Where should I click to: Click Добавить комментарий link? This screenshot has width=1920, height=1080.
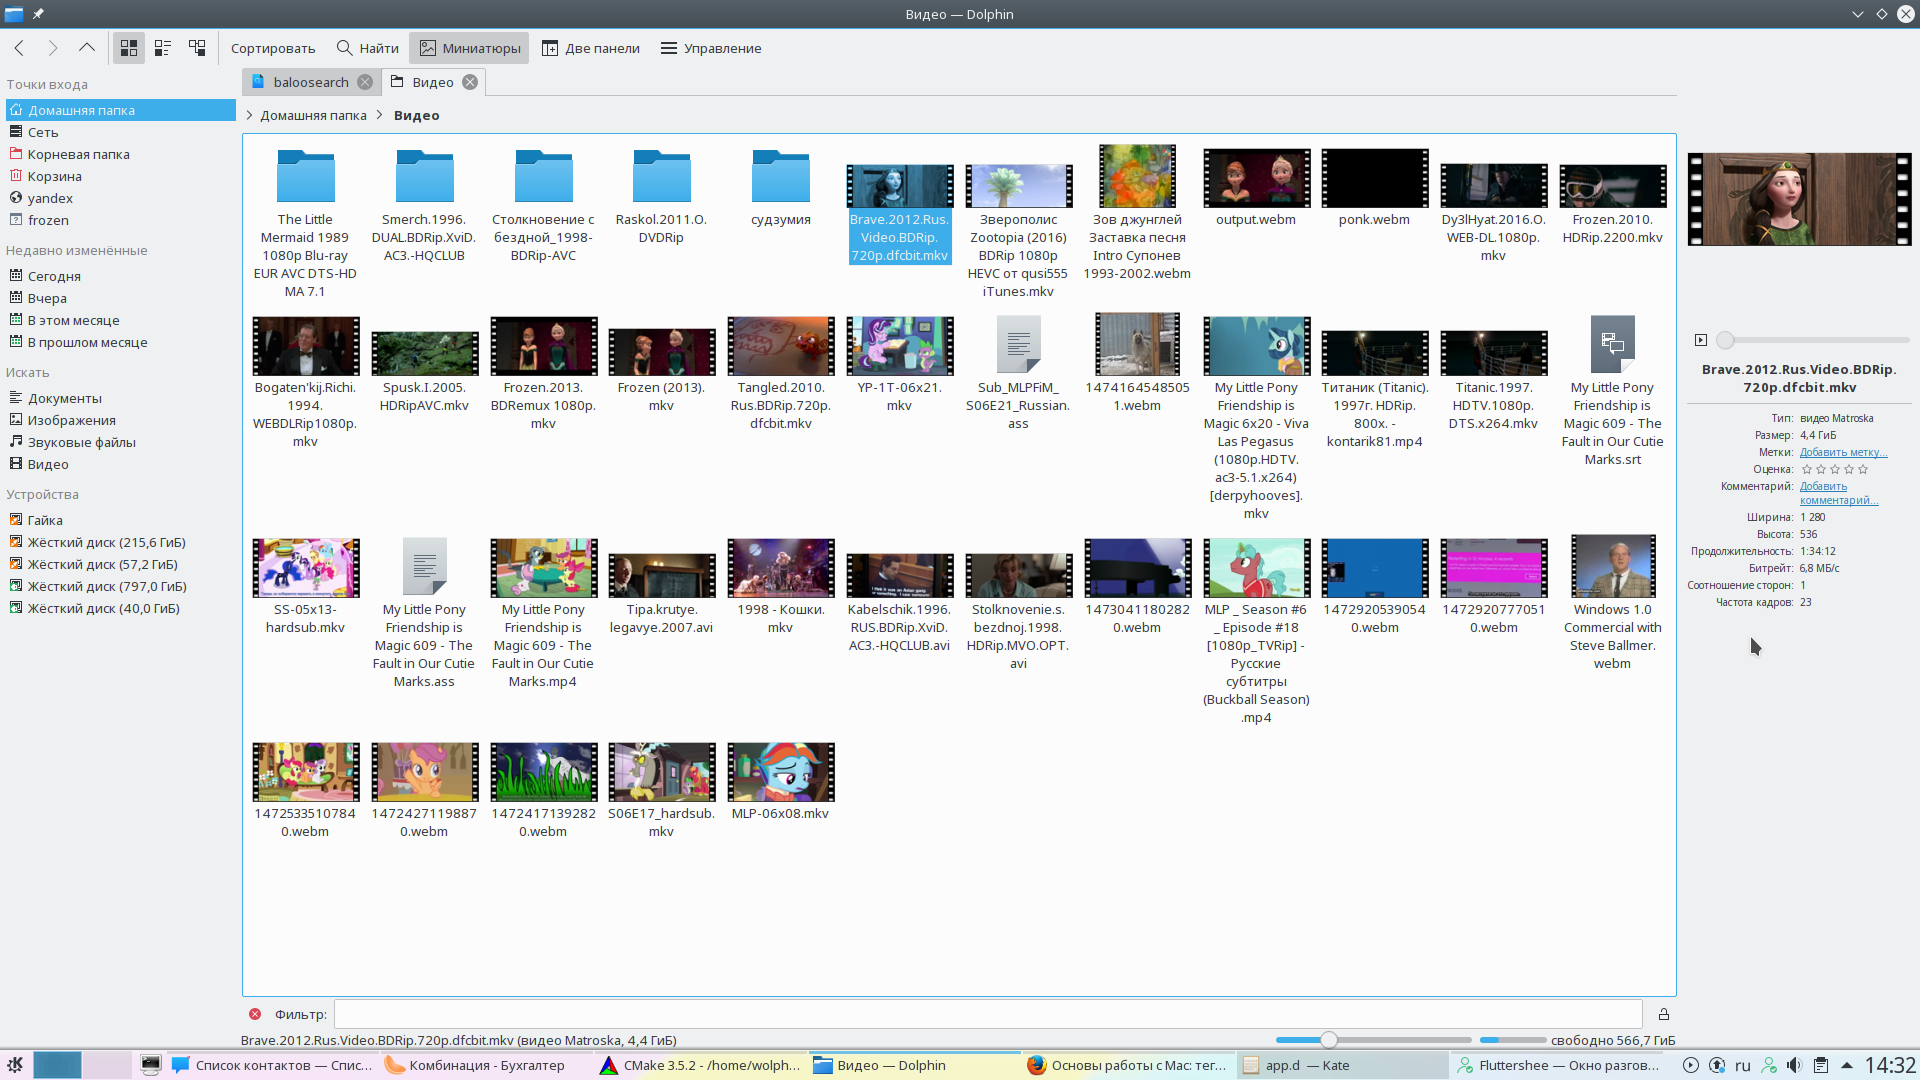(1838, 493)
